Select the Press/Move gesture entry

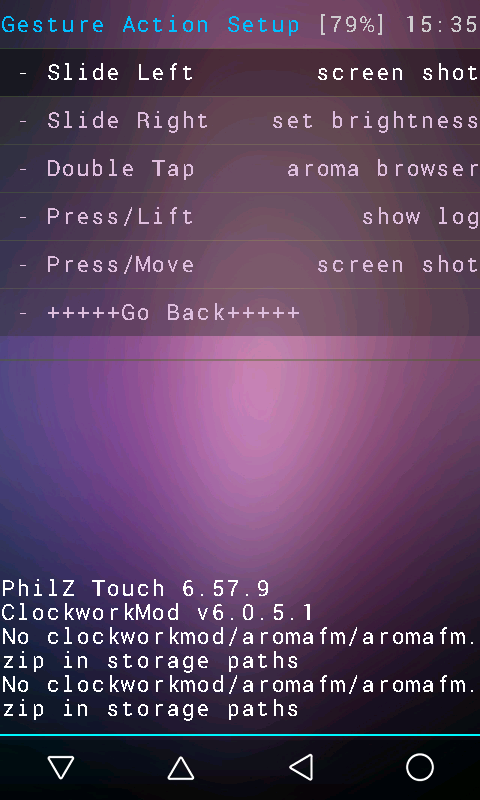click(240, 265)
